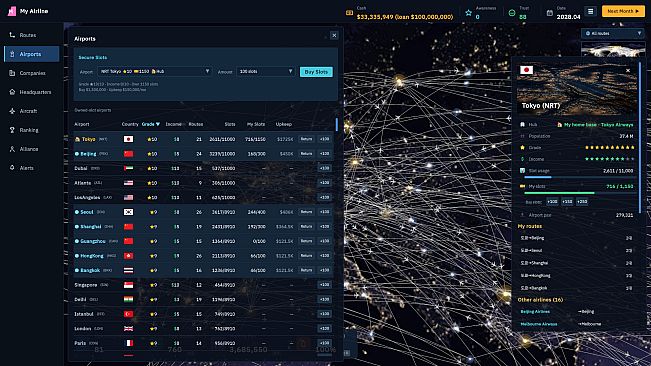Image resolution: width=651 pixels, height=366 pixels.
Task: Return slots at Tokyo airport
Action: [306, 139]
